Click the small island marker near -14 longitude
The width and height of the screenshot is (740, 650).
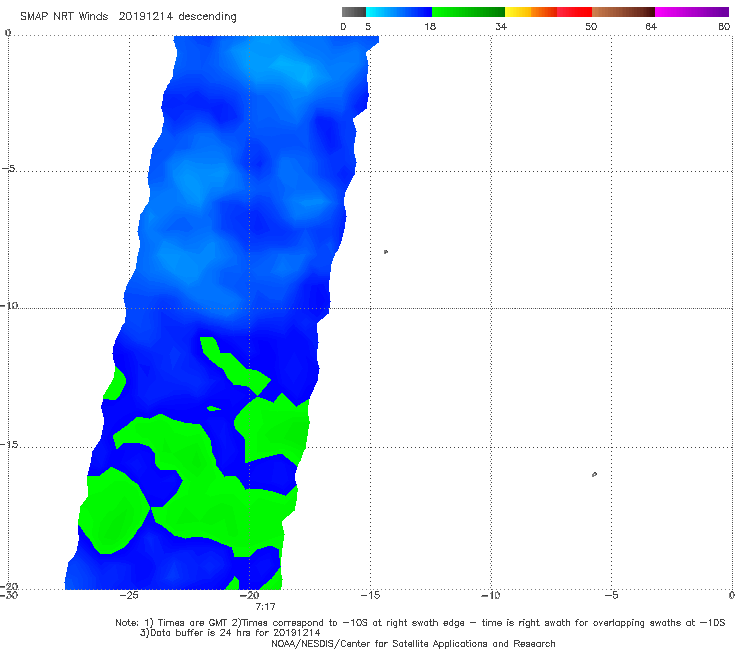[x=386, y=252]
